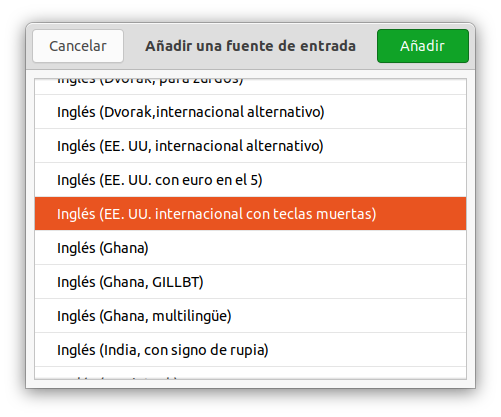
Task: Pick Inglés (Ghana, GILLBT) from the list
Action: 250,282
